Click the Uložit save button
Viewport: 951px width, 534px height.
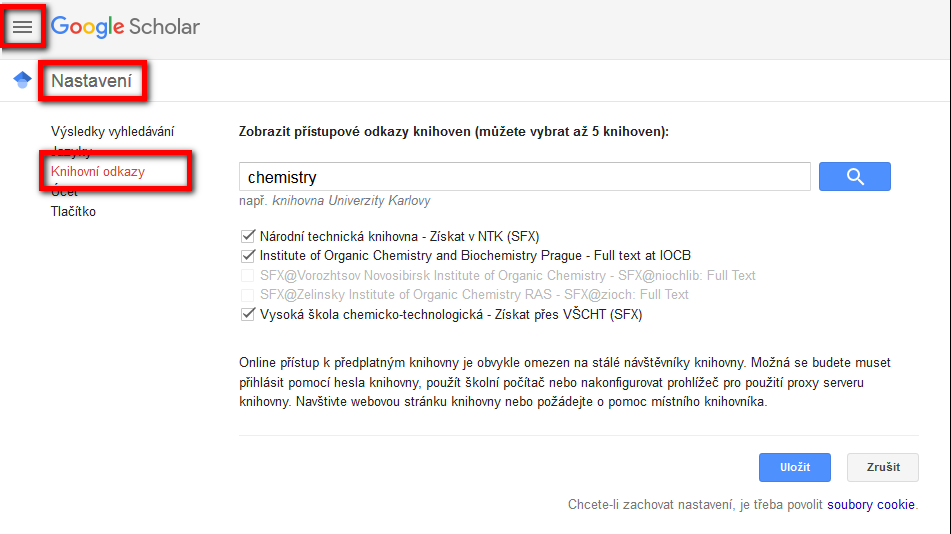pyautogui.click(x=795, y=467)
